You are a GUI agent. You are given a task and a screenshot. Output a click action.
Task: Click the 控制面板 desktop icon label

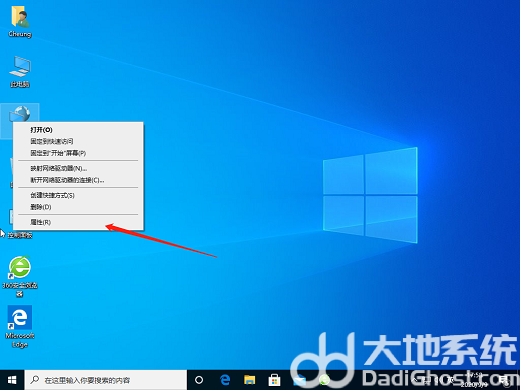point(20,235)
